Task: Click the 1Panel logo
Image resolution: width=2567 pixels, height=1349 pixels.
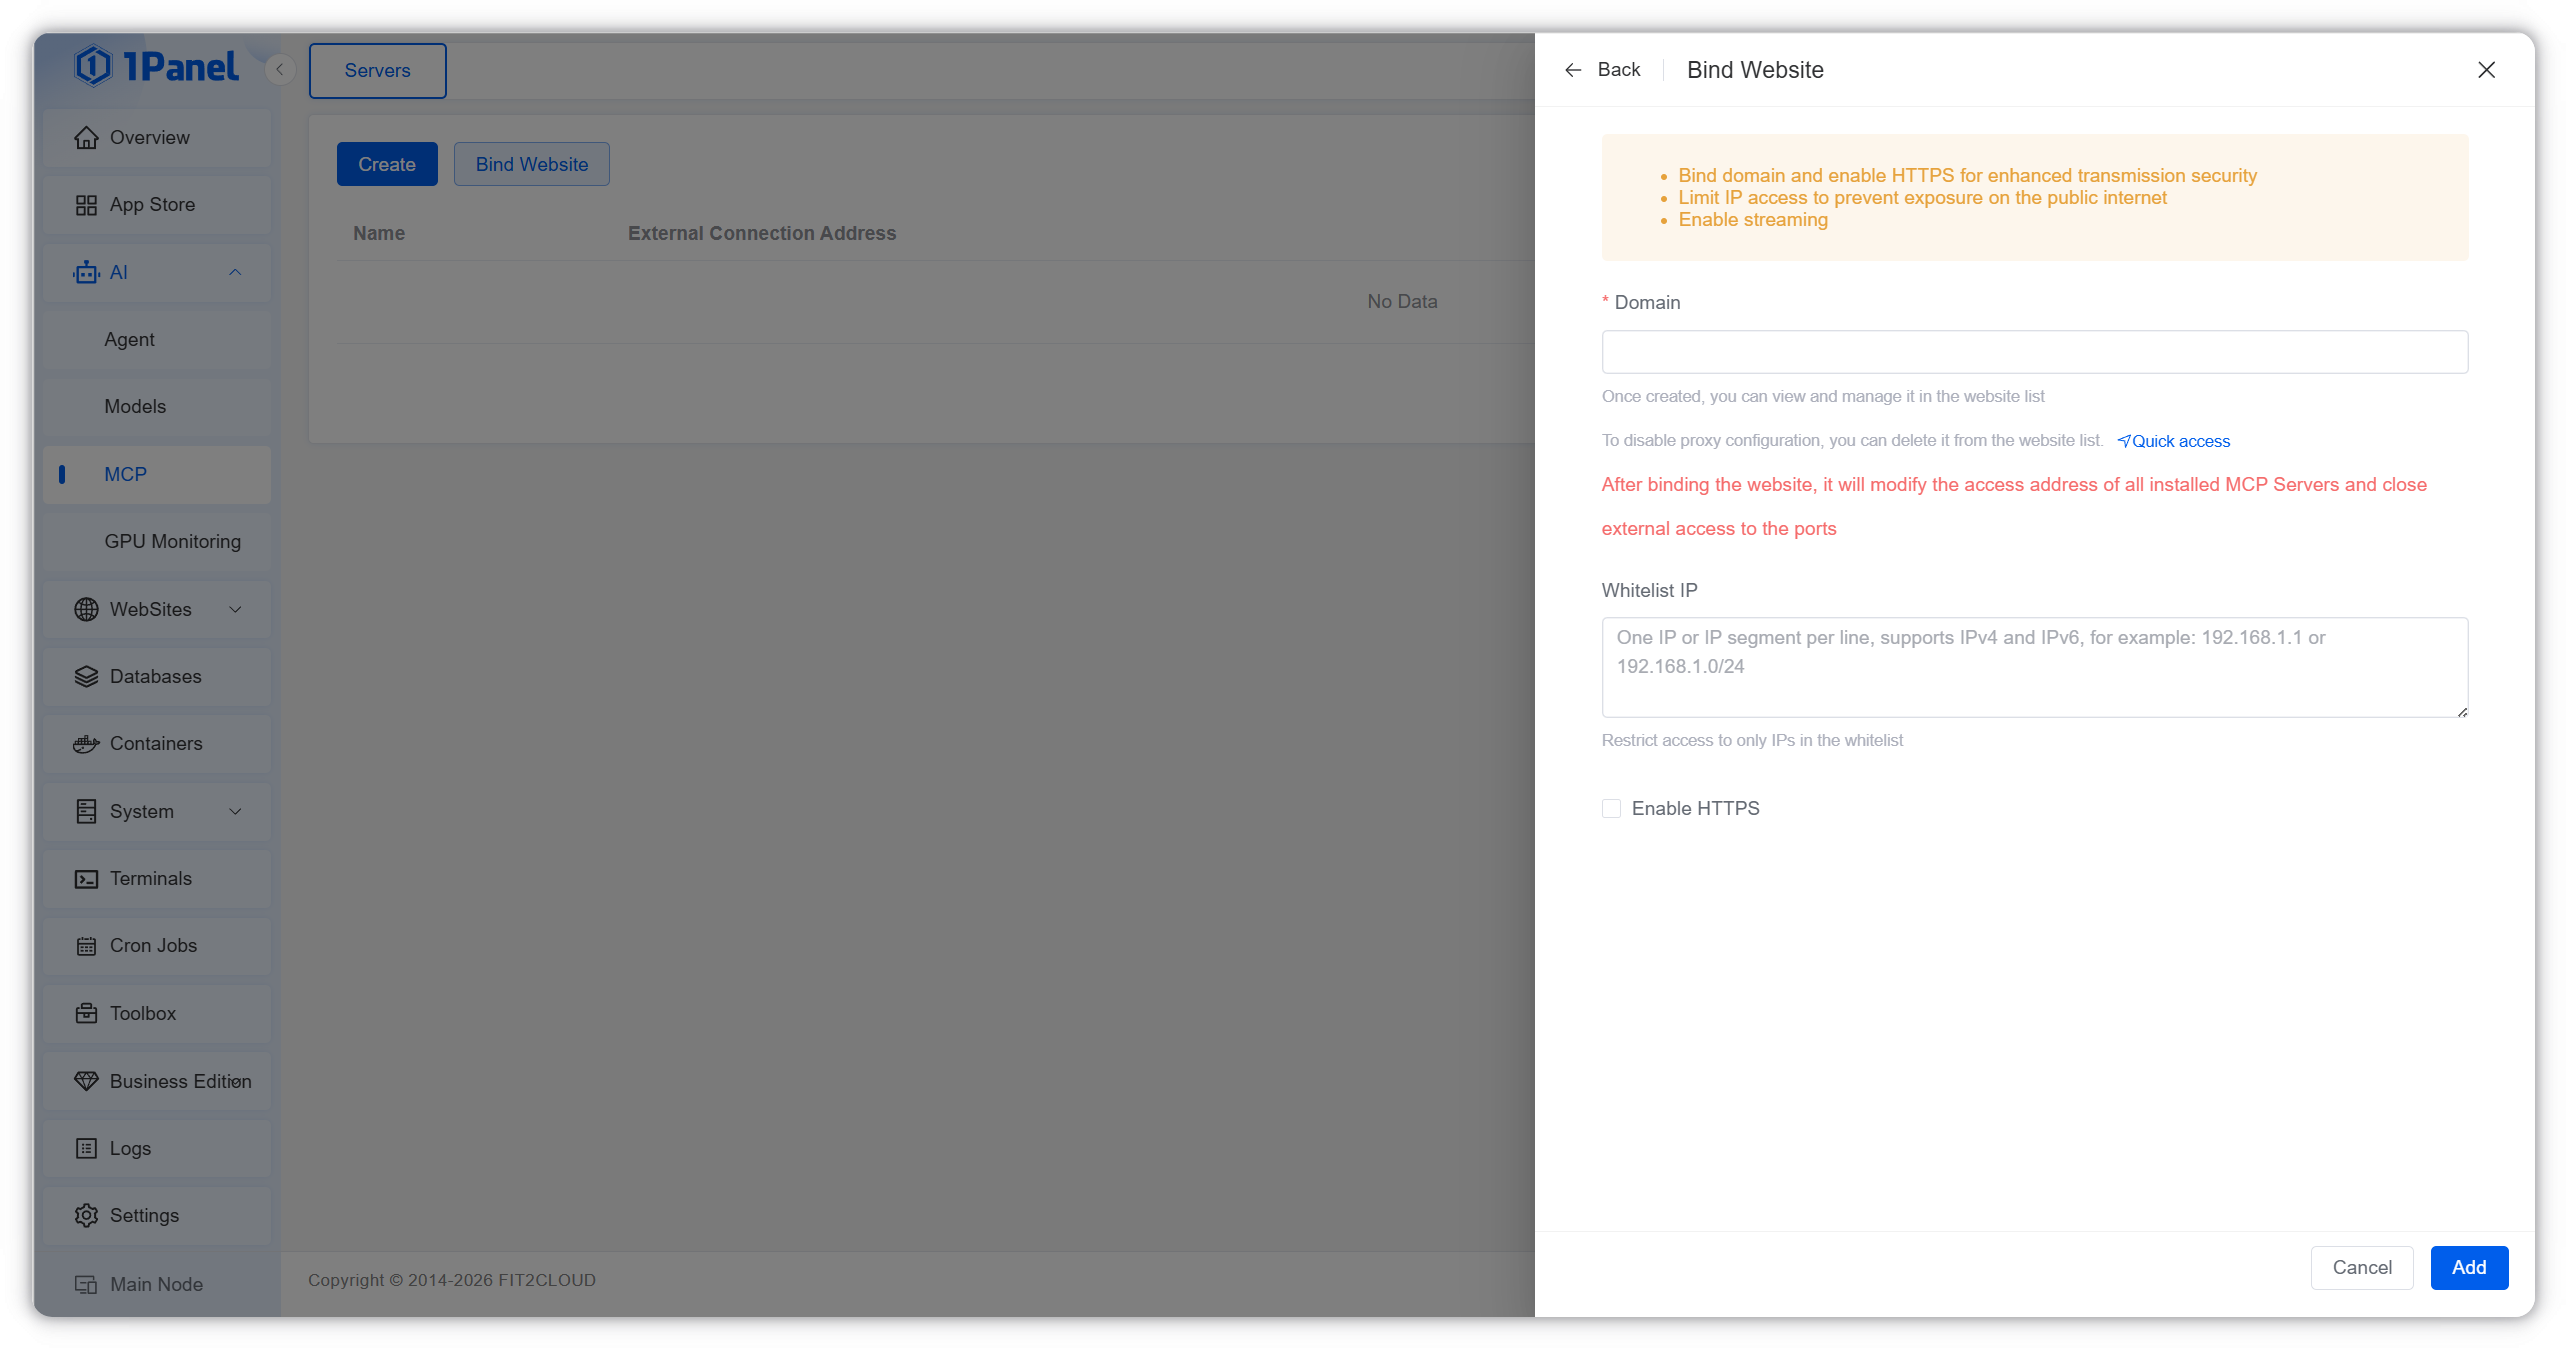Action: (156, 67)
